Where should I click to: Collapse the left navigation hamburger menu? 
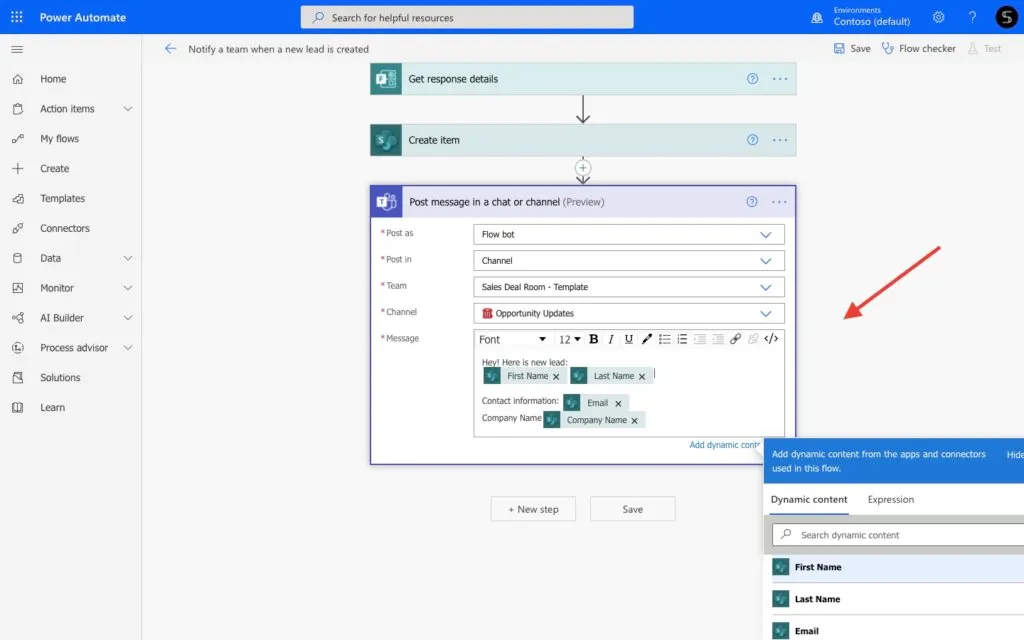point(18,50)
